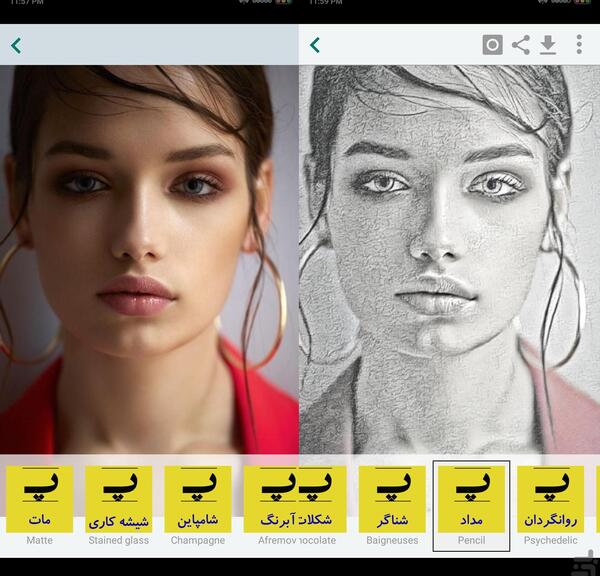
Task: Click the Matte label text
Action: click(x=39, y=540)
